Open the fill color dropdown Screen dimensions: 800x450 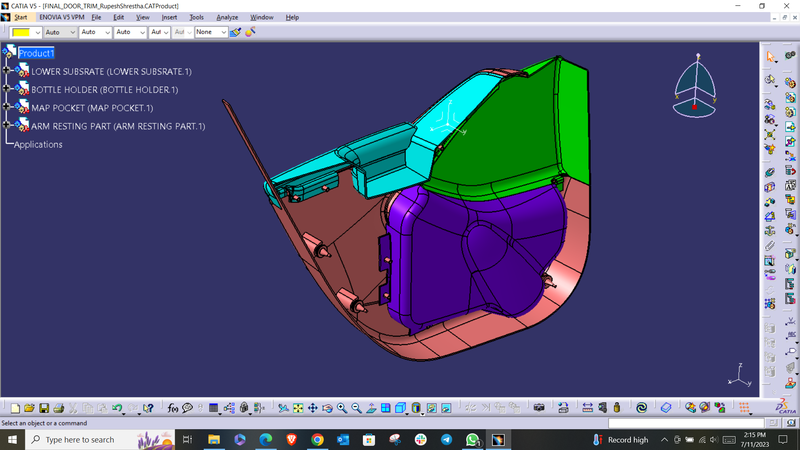[37, 33]
